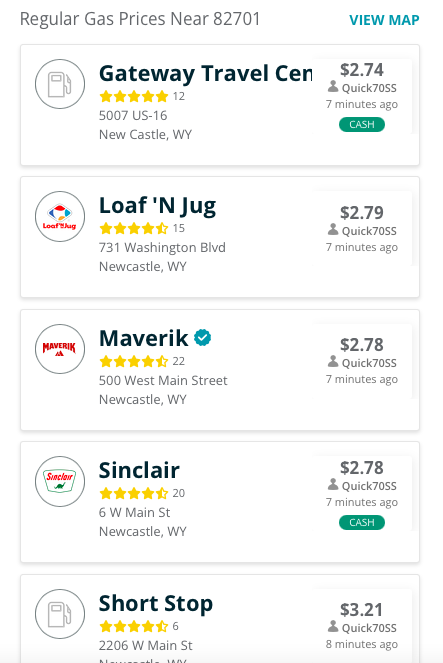
Task: Click the Sinclair dinosaur logo
Action: tap(60, 481)
